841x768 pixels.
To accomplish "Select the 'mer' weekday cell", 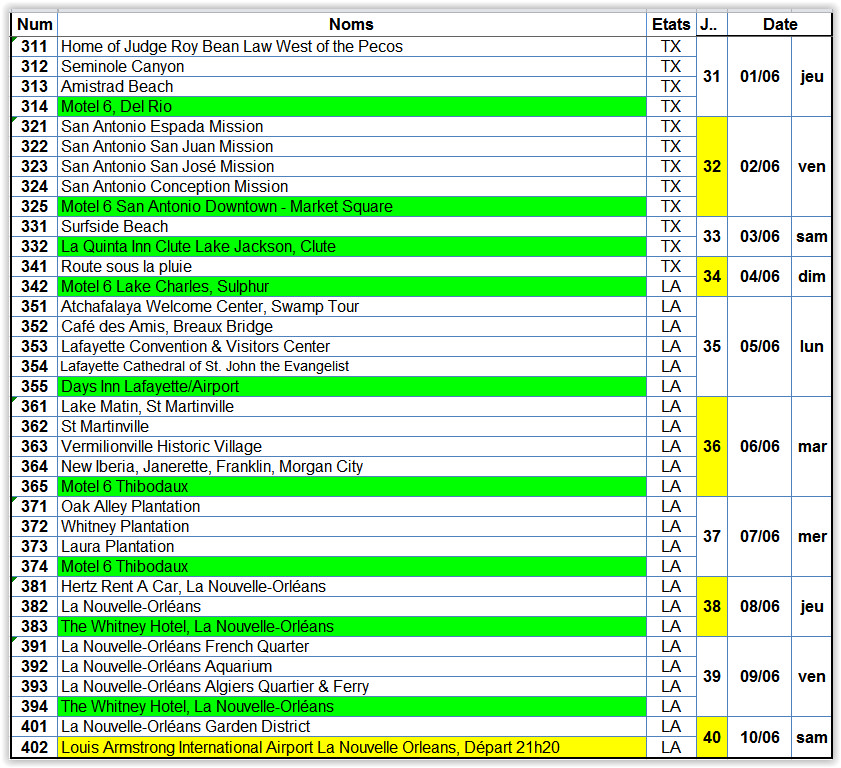I will 812,536.
